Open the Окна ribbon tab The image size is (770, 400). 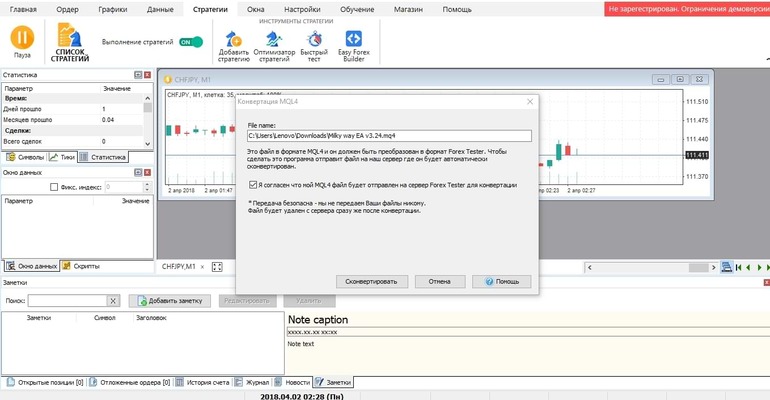click(x=255, y=9)
